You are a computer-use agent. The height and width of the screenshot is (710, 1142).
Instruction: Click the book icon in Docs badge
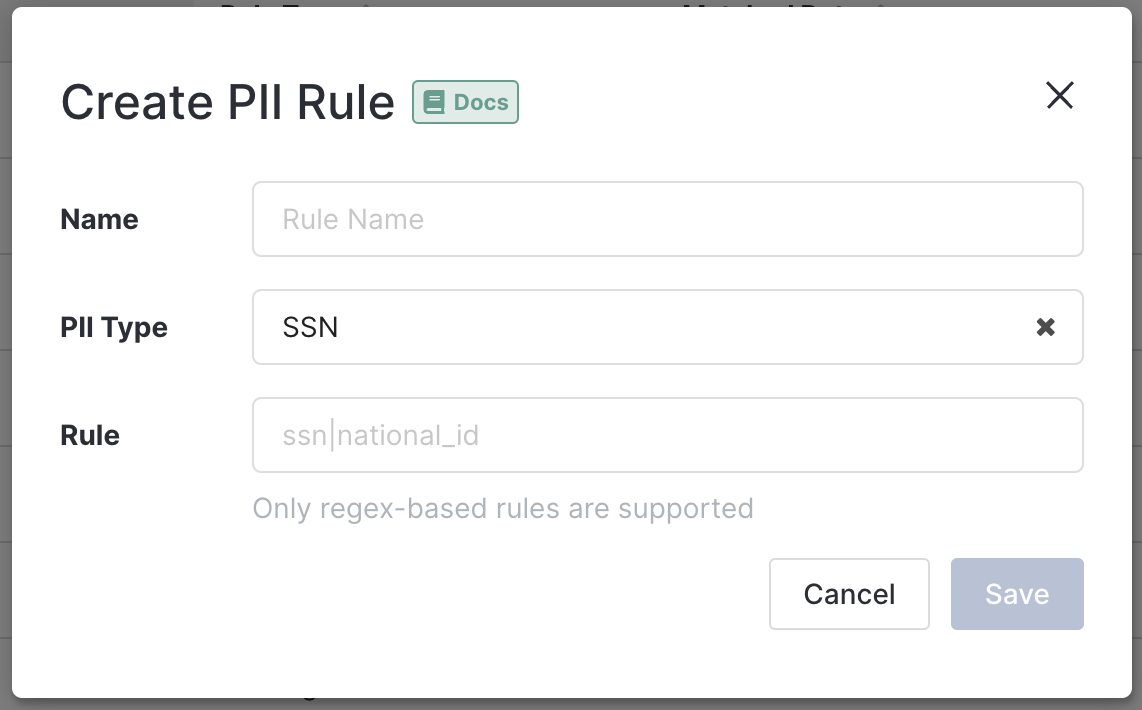[433, 102]
